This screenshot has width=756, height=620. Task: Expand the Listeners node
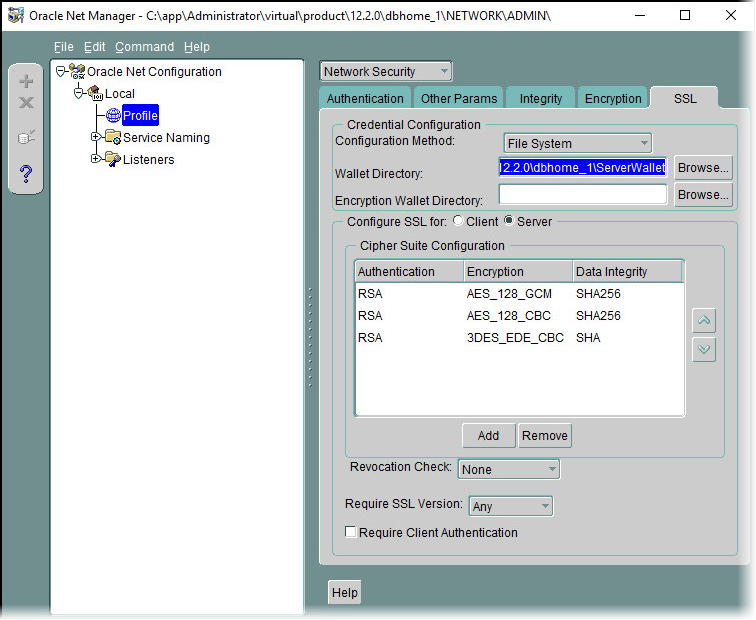95,158
